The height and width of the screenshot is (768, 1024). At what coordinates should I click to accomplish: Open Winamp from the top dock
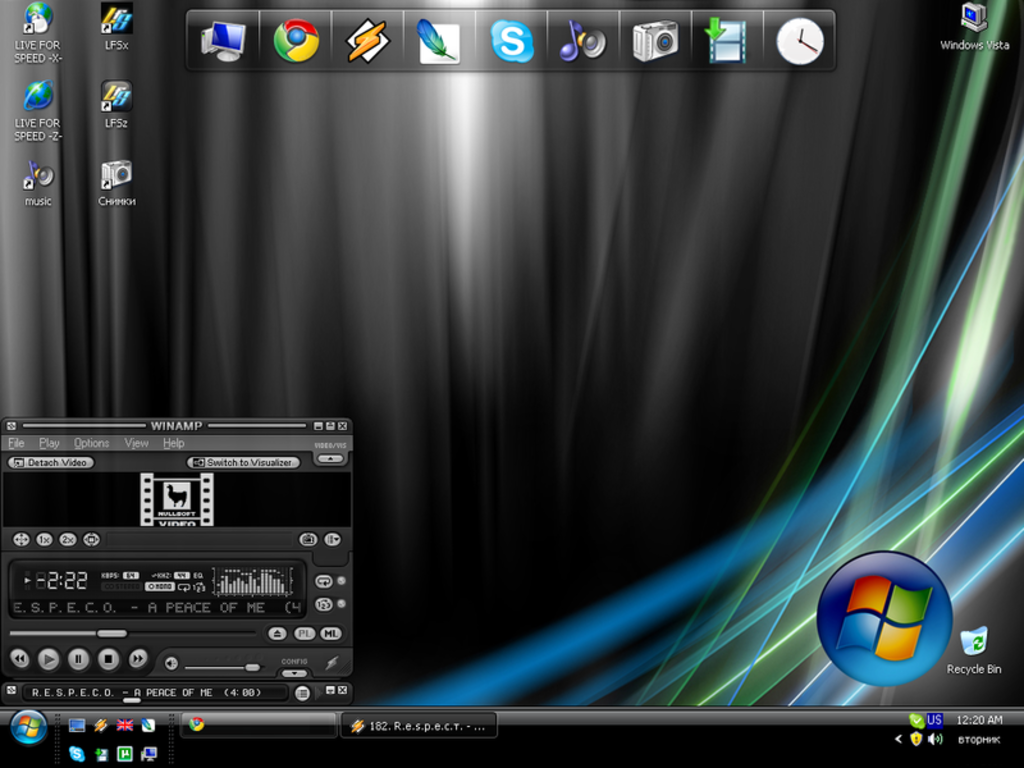pyautogui.click(x=367, y=40)
